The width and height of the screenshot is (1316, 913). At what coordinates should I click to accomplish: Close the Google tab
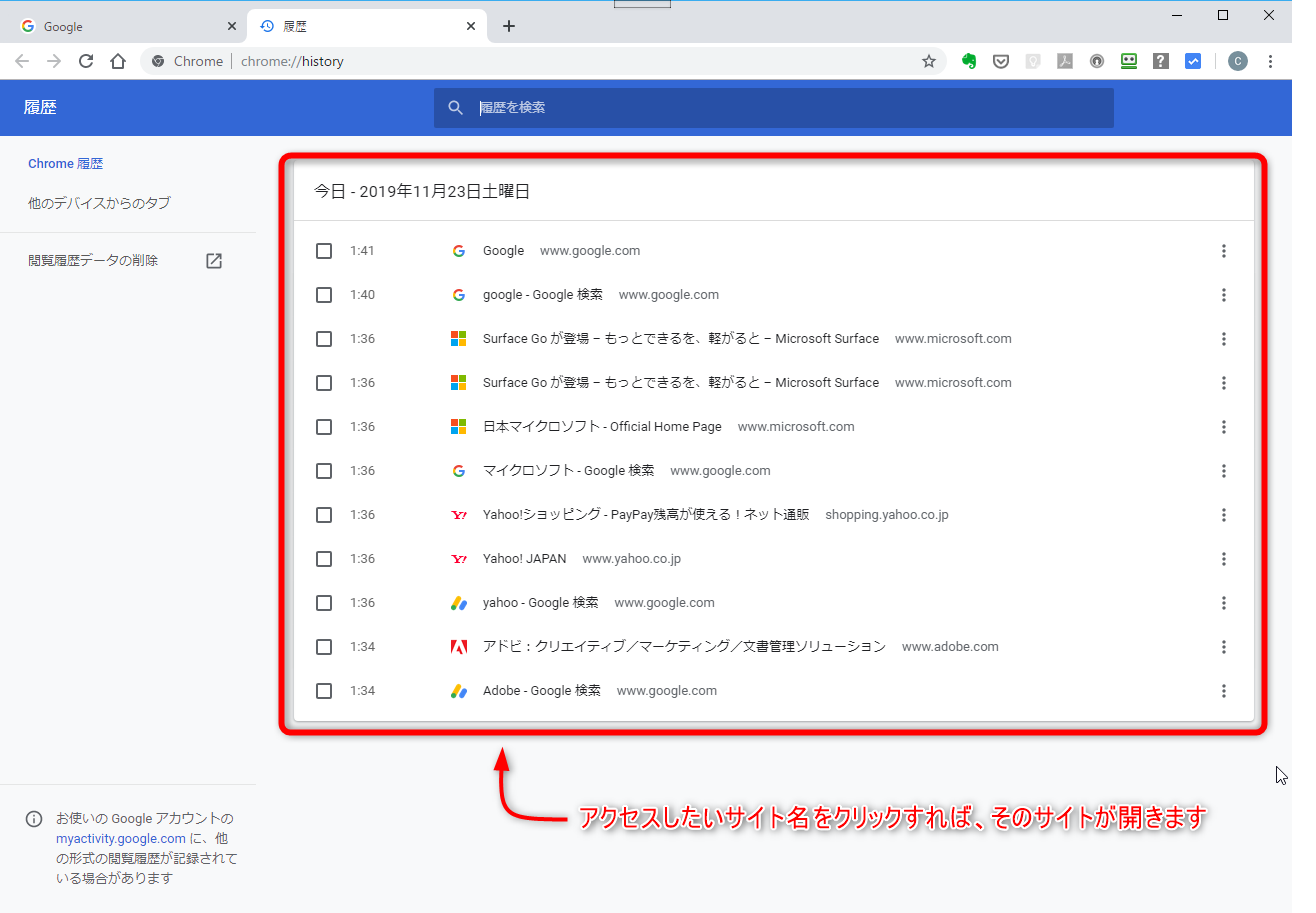[x=232, y=26]
